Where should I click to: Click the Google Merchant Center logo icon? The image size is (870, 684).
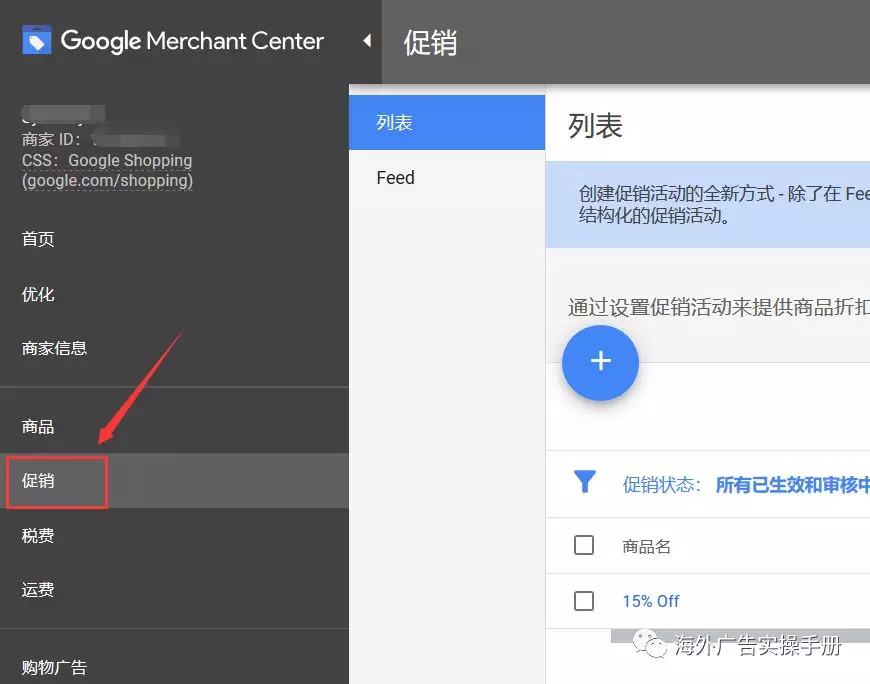37,40
